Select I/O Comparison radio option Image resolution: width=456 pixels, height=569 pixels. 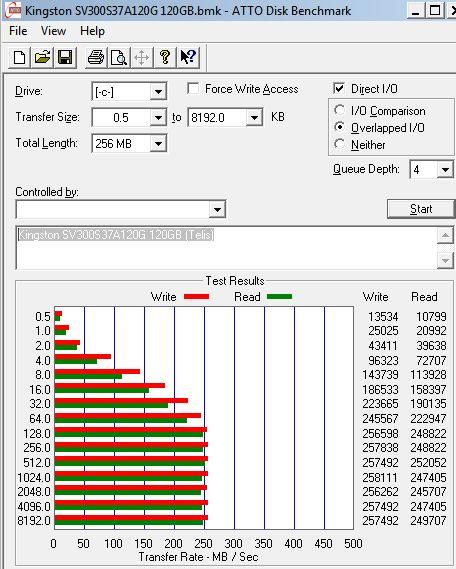coord(340,110)
